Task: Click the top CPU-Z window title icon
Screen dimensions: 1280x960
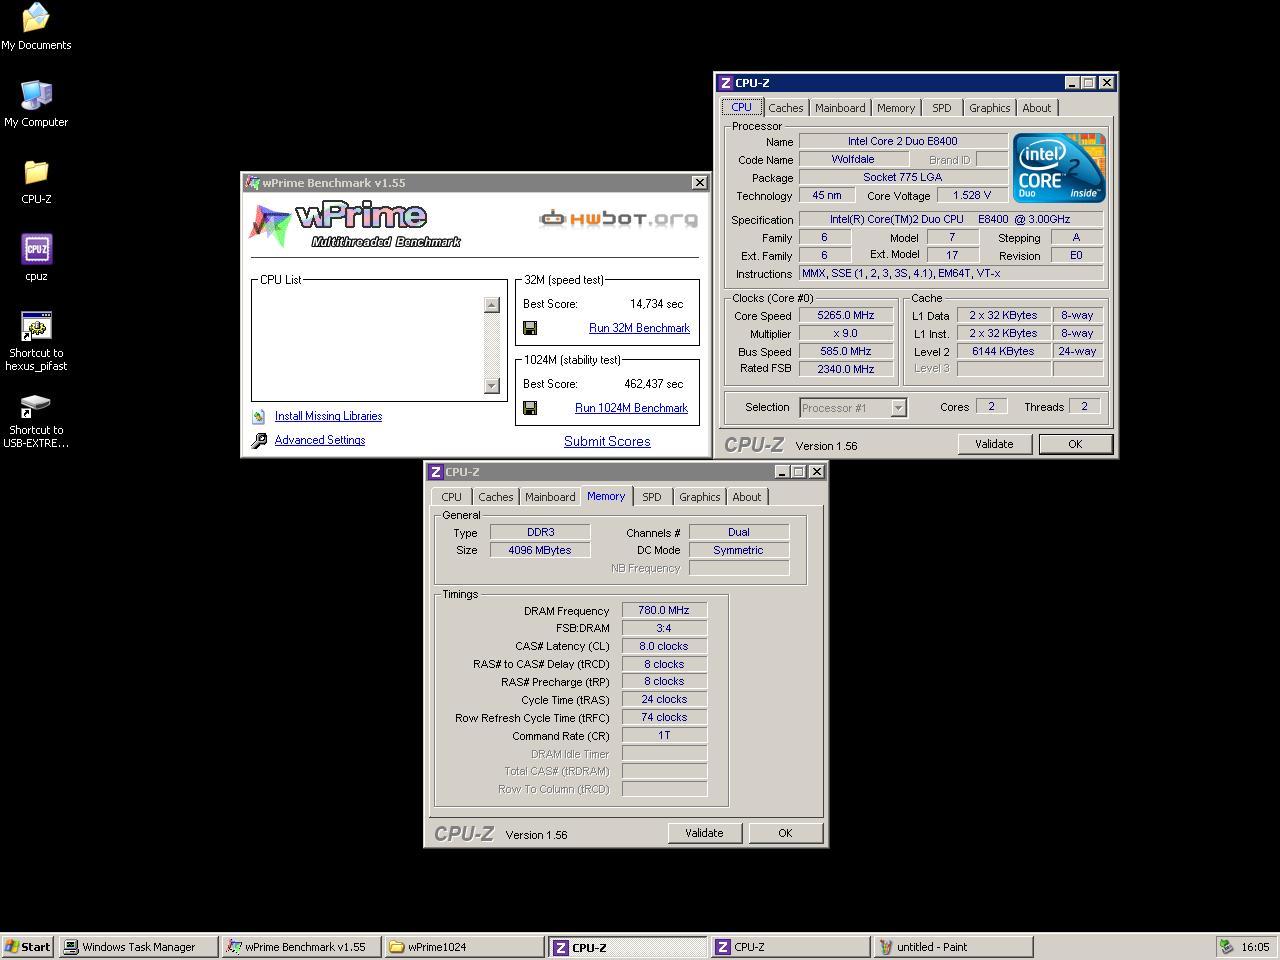Action: point(726,83)
